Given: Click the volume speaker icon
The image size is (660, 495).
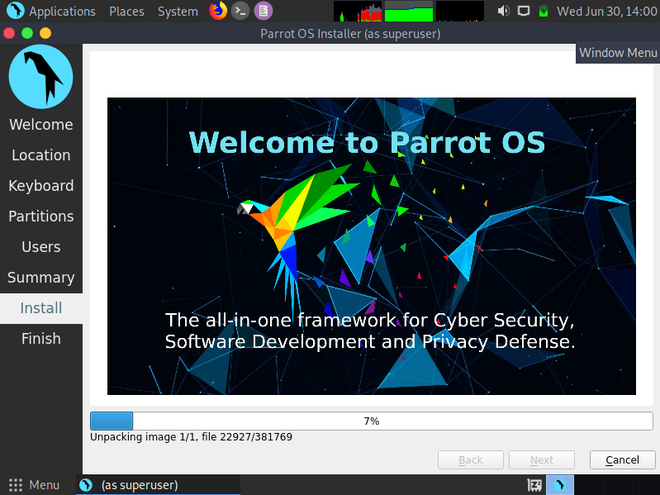Looking at the screenshot, I should tap(503, 11).
